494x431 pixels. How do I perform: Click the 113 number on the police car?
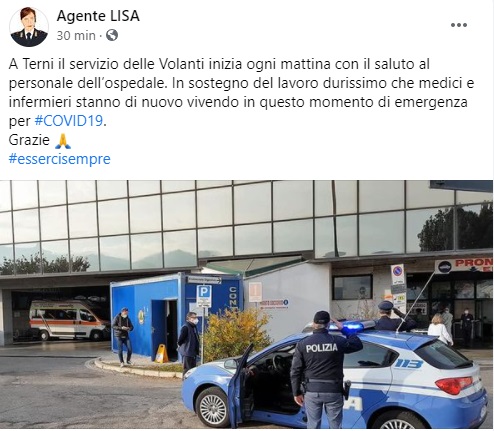coord(409,364)
